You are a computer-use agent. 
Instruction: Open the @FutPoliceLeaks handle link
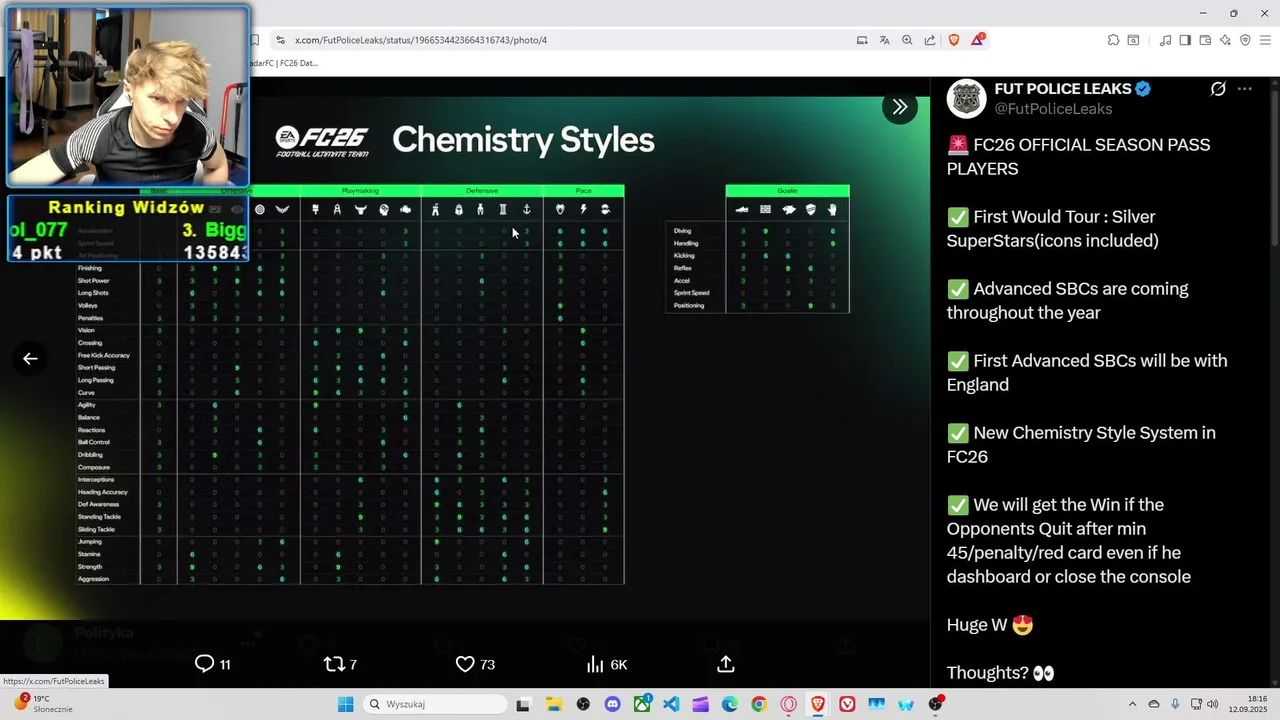[1053, 108]
